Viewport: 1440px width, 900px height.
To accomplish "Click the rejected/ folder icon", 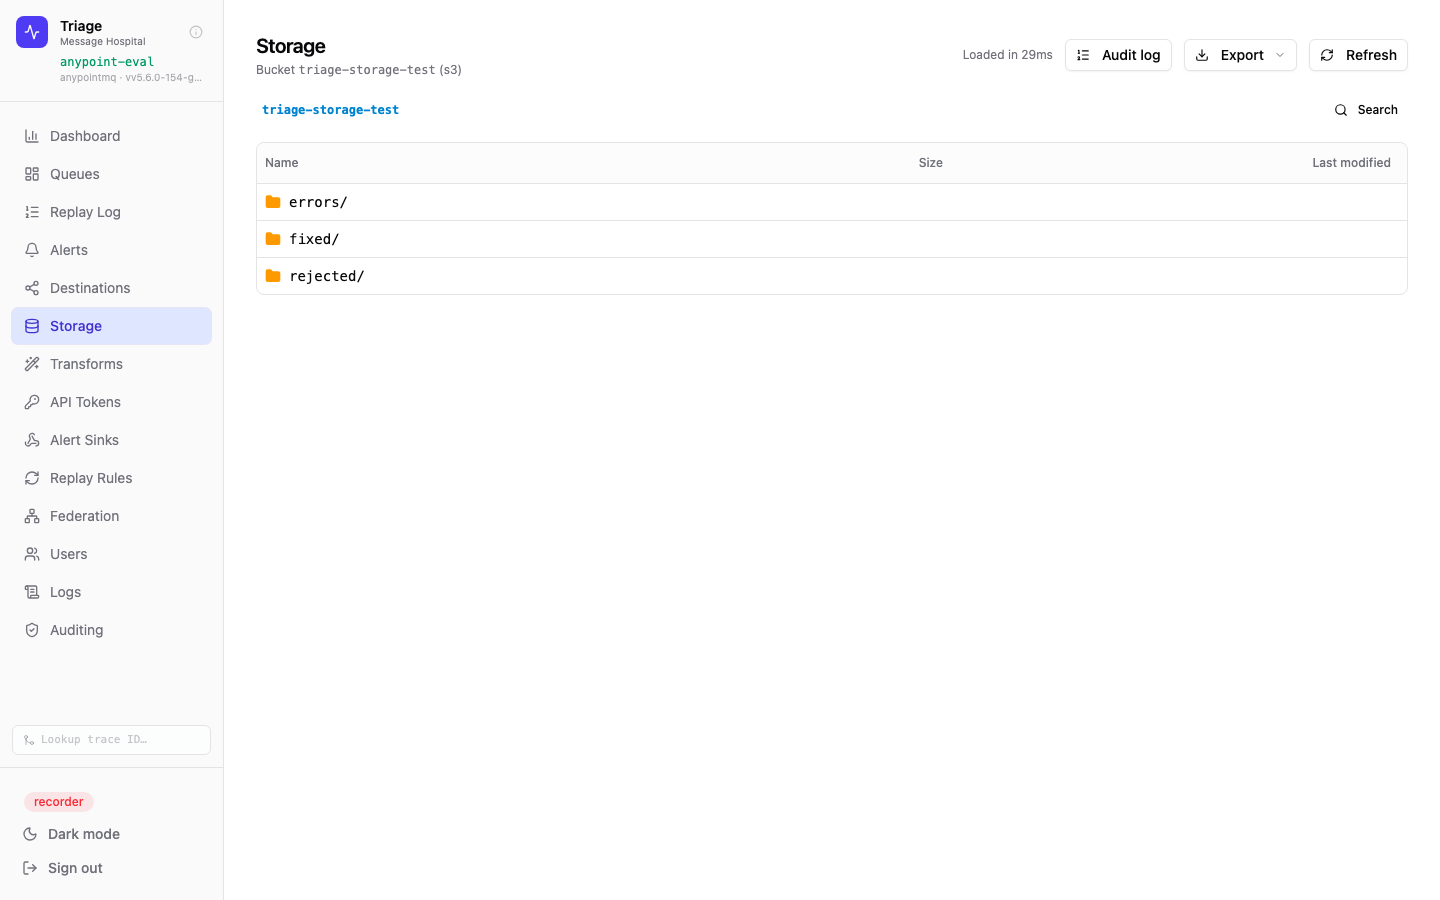I will [273, 276].
